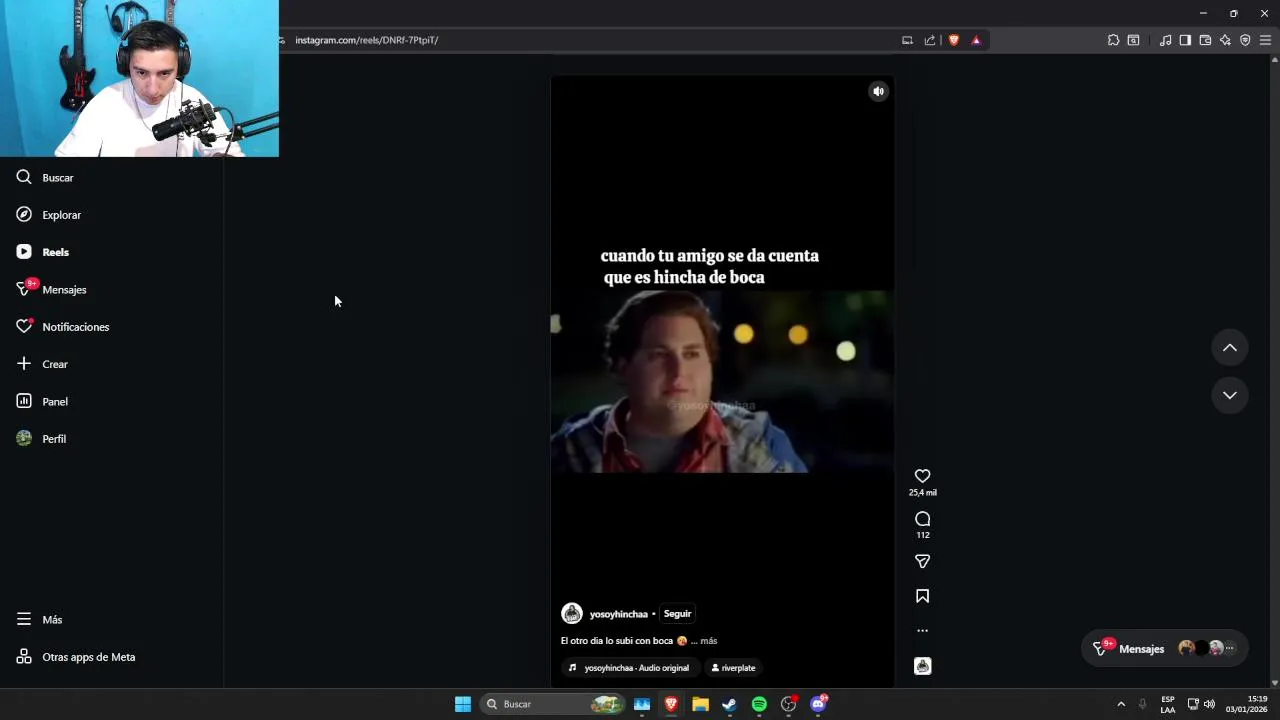1280x720 pixels.
Task: Share the reel with the paper-plane icon
Action: [922, 562]
